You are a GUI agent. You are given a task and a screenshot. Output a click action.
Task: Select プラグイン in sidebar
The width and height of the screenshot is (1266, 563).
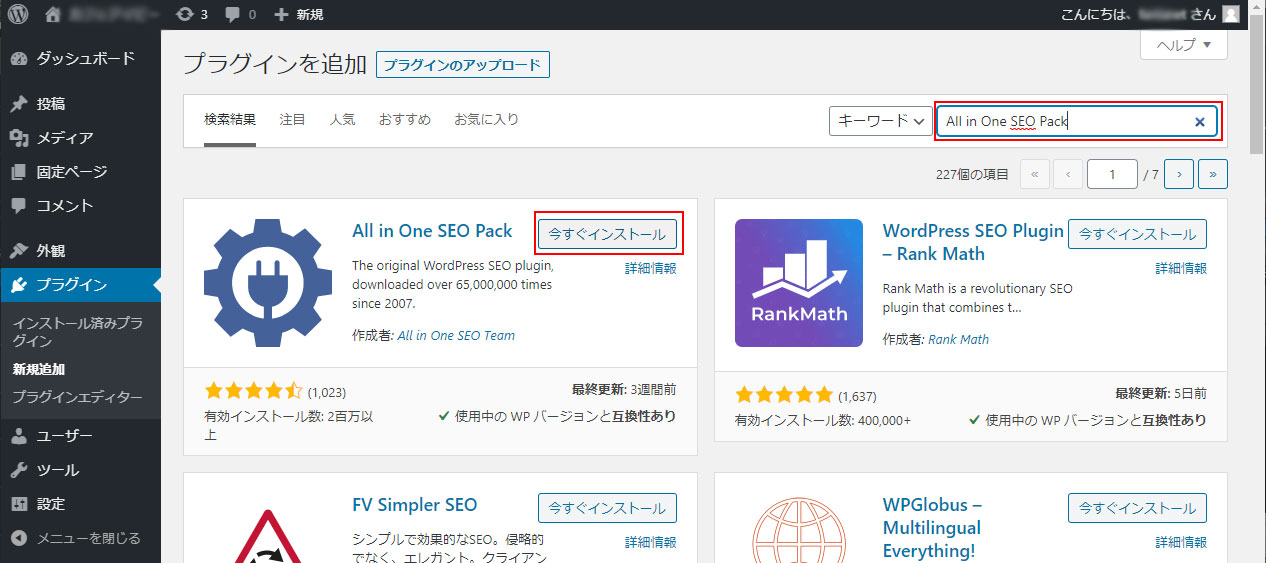tap(80, 285)
